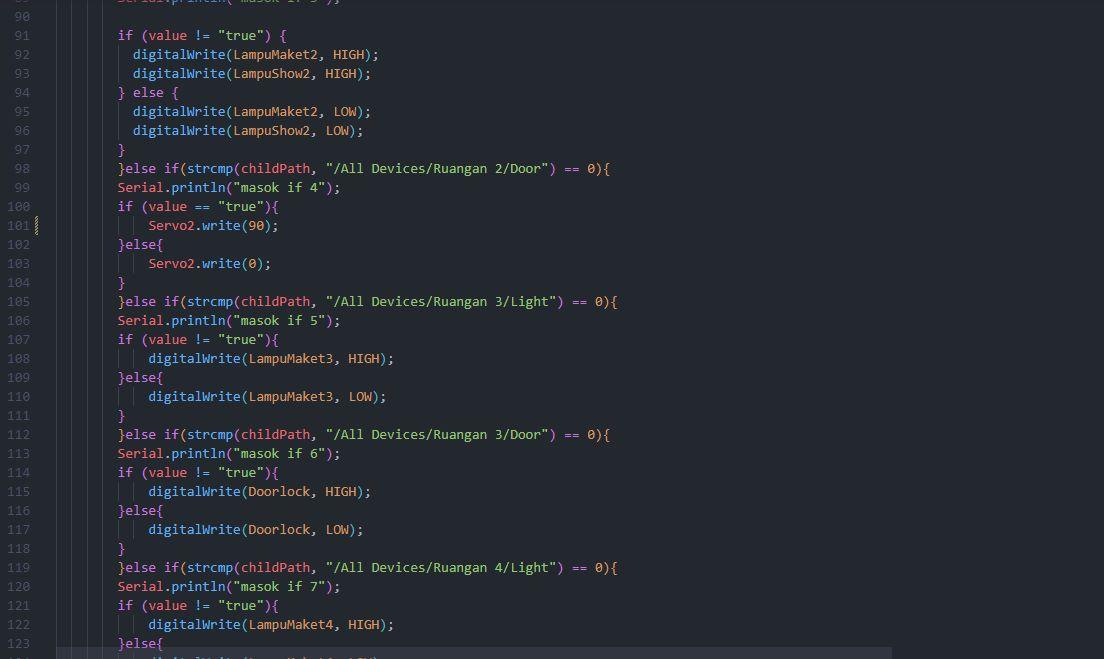
Task: Click the value variable on line 100
Action: point(167,206)
